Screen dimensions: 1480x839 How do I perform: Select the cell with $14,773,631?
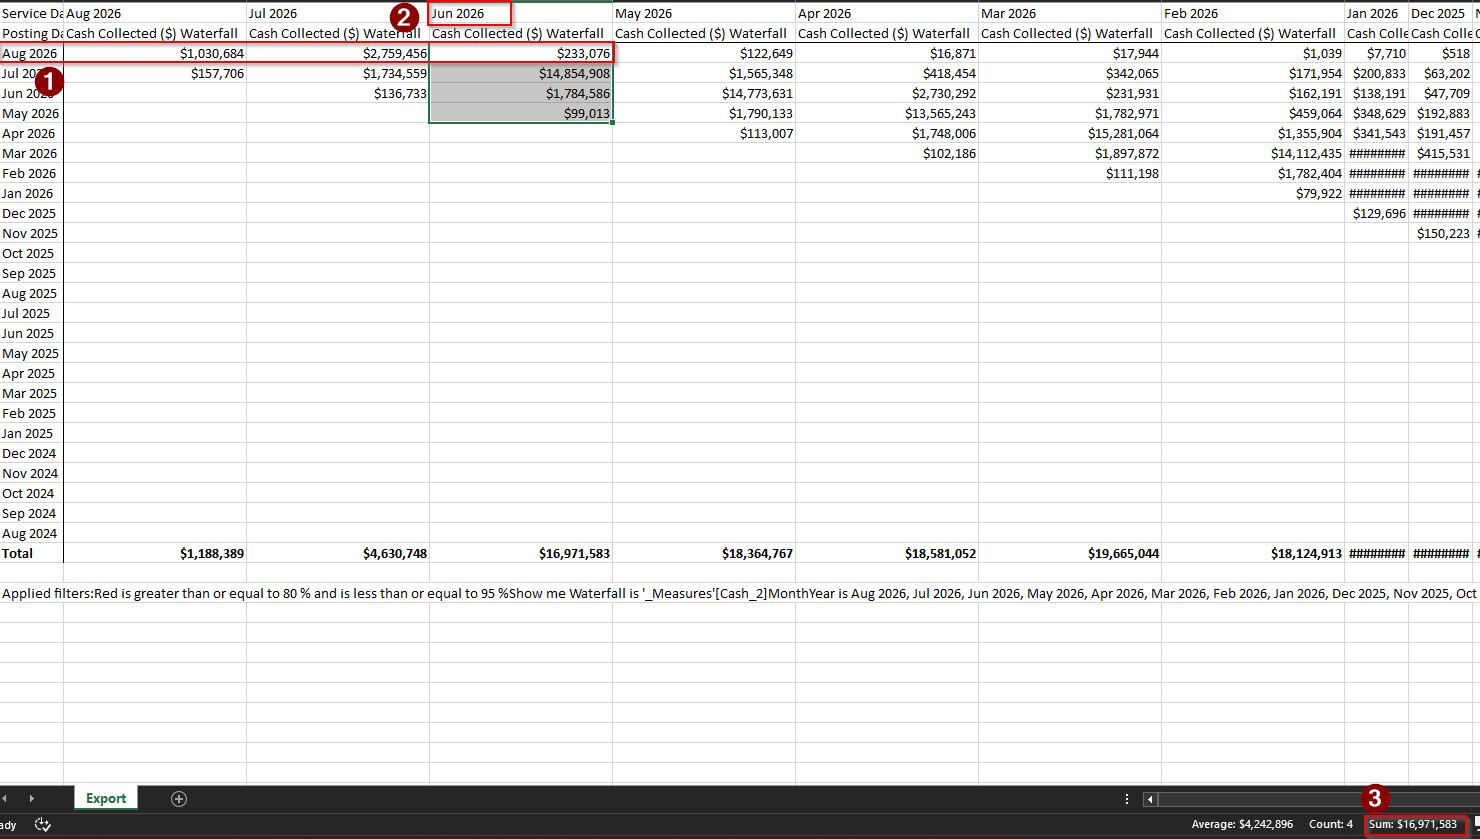[704, 93]
